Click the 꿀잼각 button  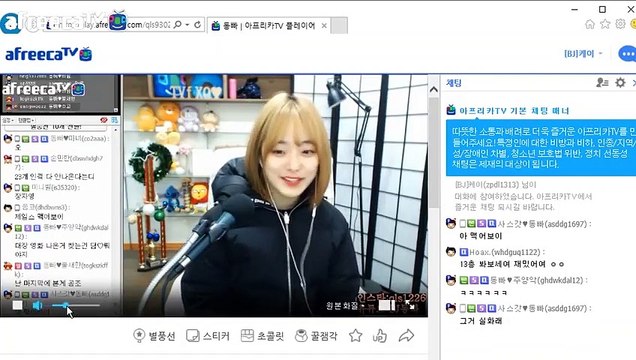[316, 336]
